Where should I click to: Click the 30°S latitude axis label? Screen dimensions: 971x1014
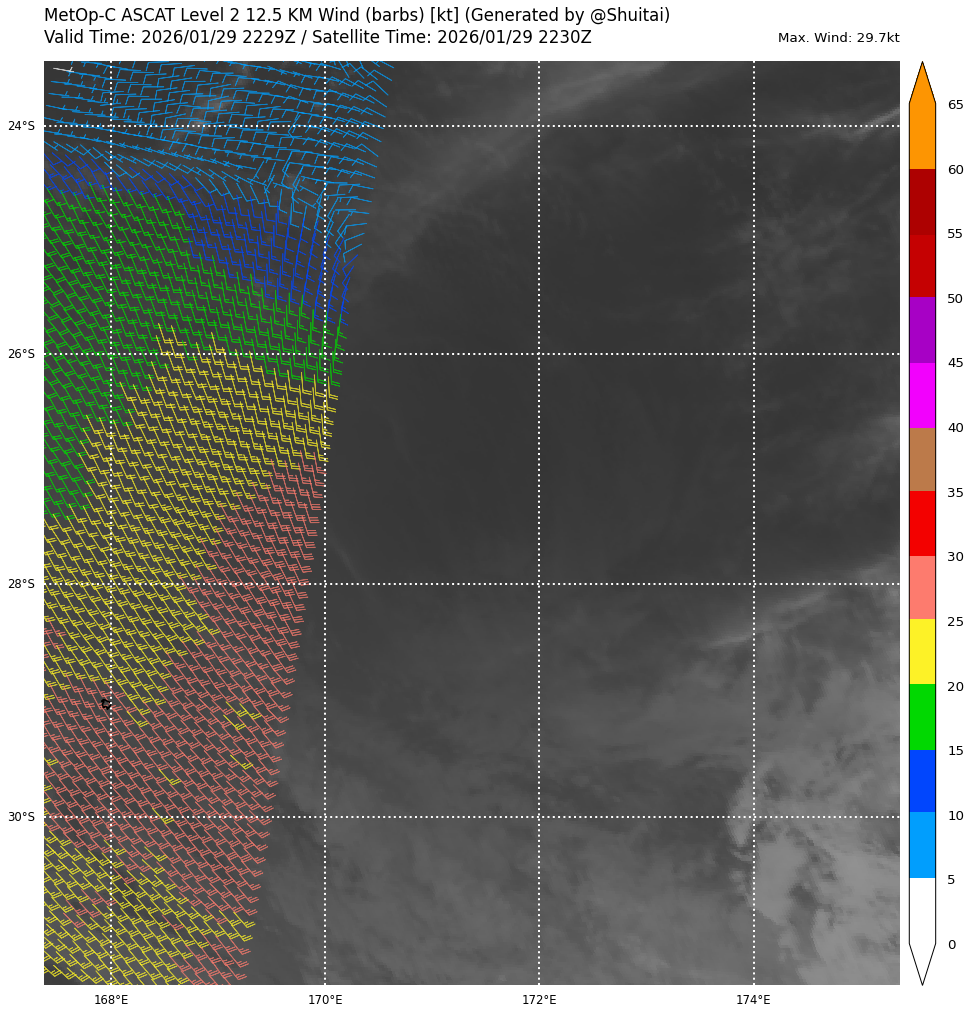click(21, 817)
